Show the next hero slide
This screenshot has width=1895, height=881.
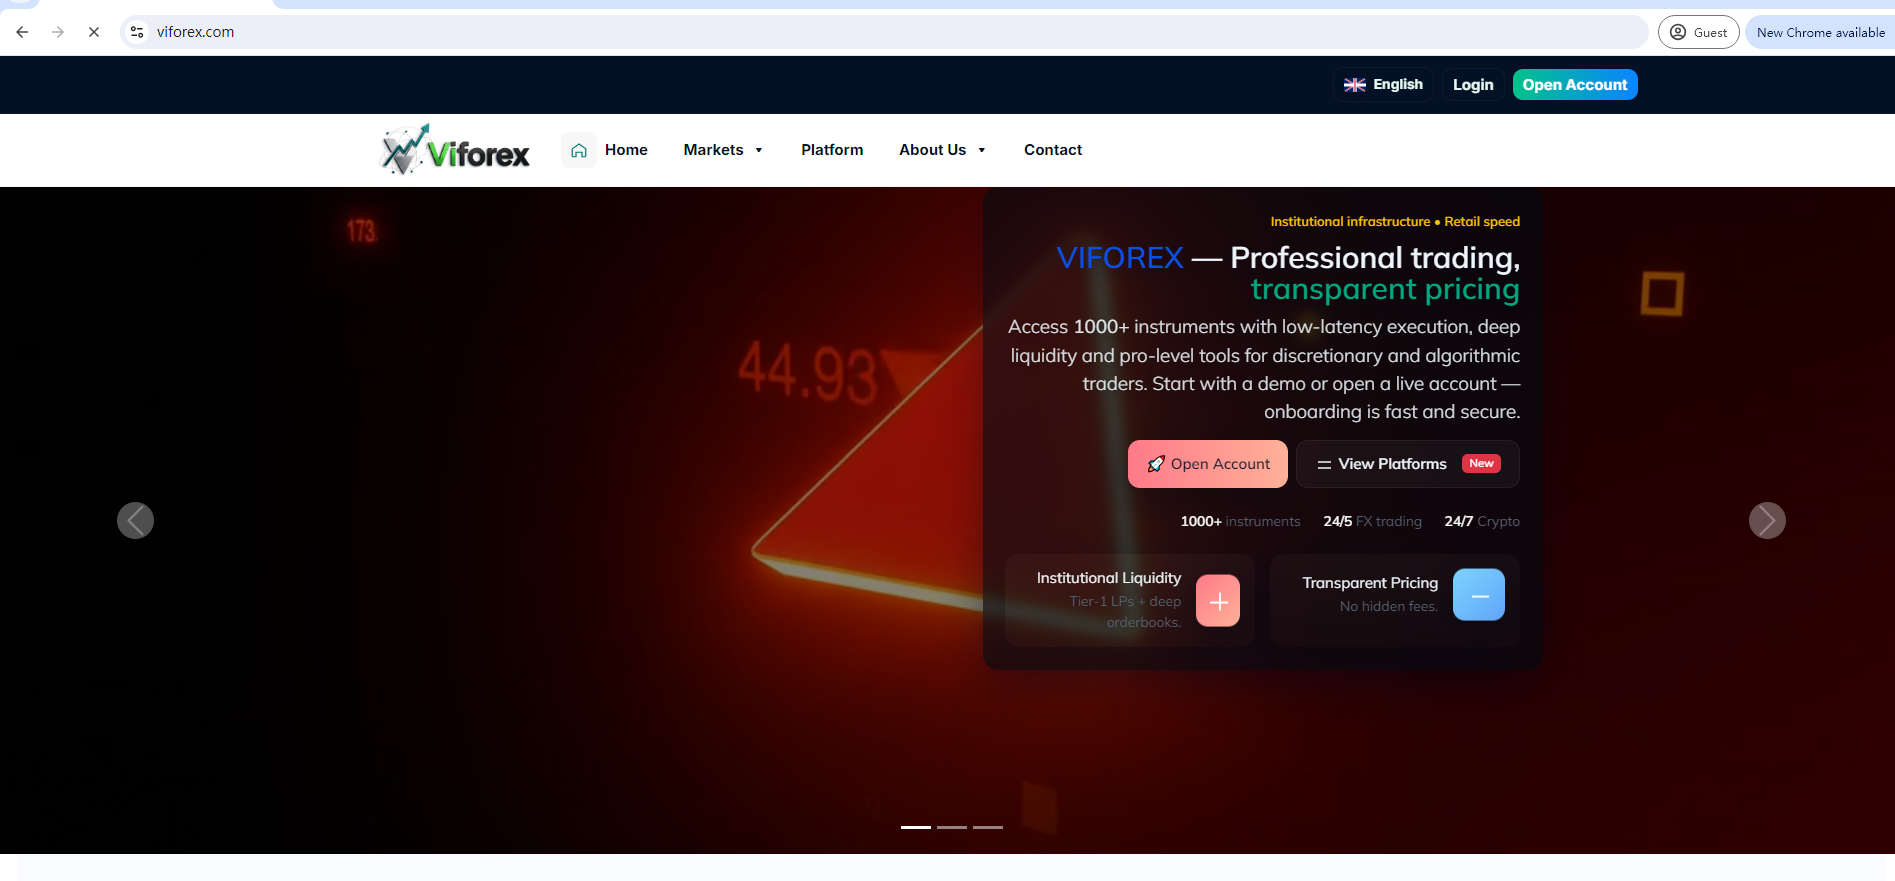click(1767, 520)
